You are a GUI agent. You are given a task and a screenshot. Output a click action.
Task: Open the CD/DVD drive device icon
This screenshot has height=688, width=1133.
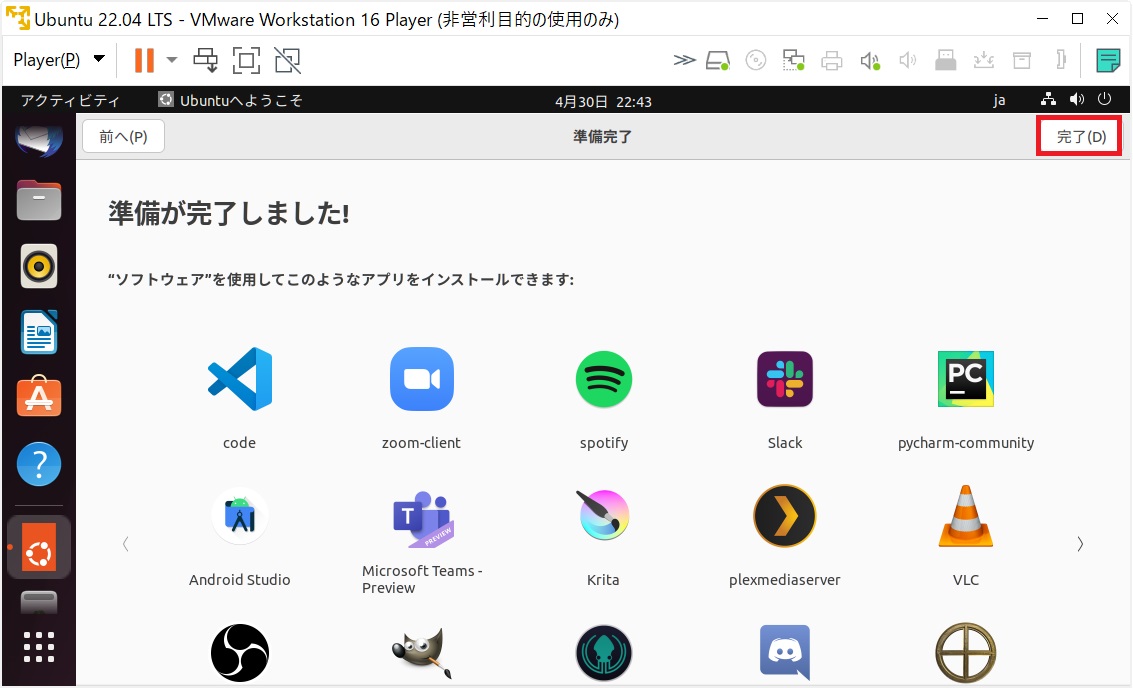(x=756, y=60)
